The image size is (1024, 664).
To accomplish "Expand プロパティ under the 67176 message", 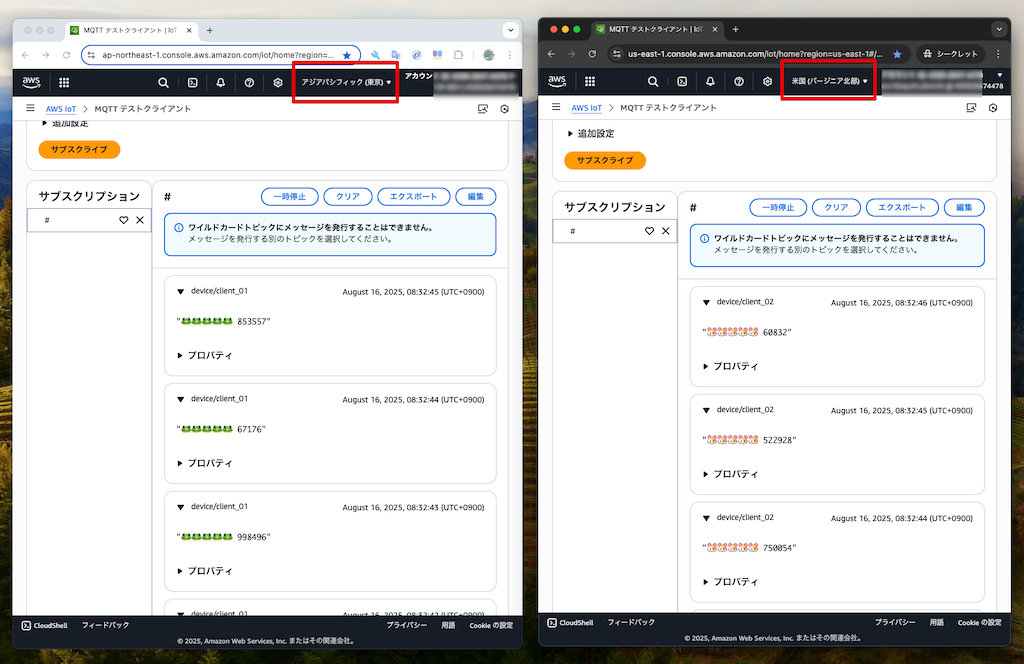I will point(205,463).
